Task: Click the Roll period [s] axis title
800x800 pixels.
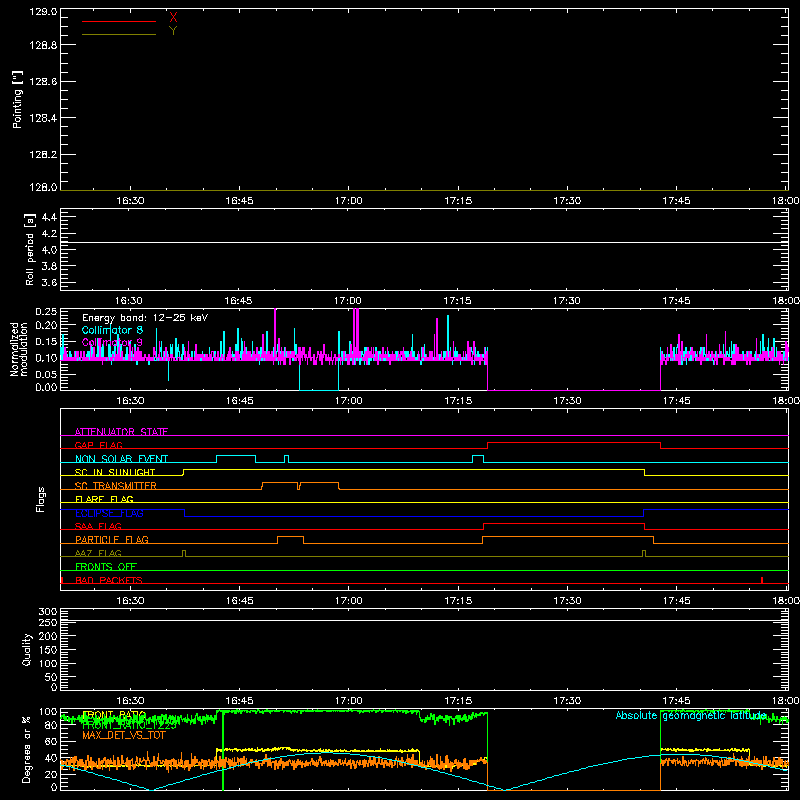Action: tap(29, 249)
